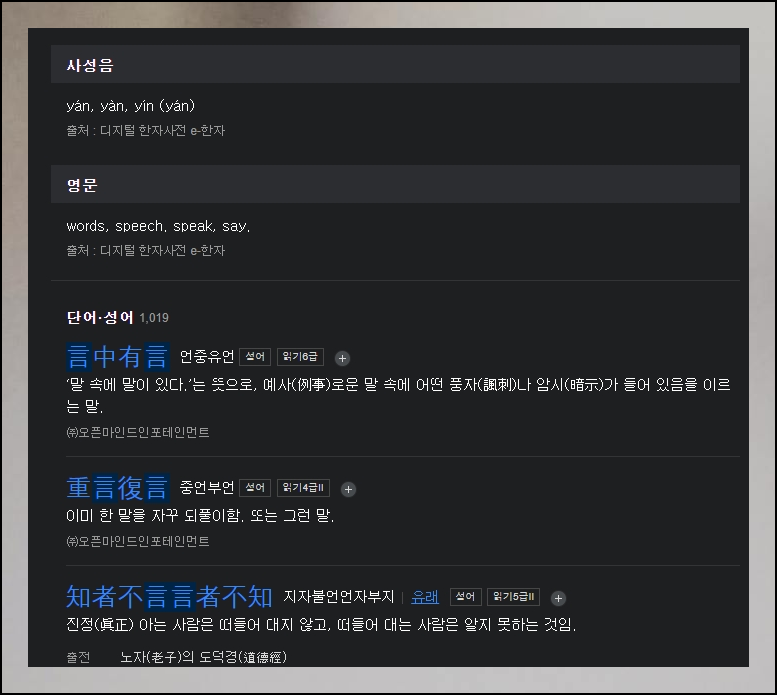Click 읽기6급 tag next to 언중유언
This screenshot has height=695, width=777.
[300, 357]
